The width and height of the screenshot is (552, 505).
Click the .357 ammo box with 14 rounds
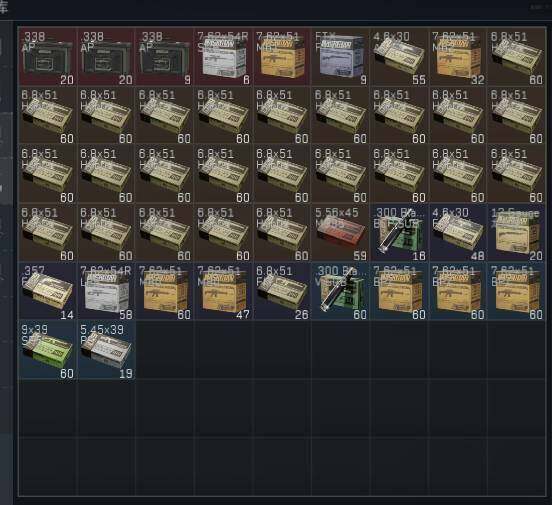pyautogui.click(x=48, y=292)
